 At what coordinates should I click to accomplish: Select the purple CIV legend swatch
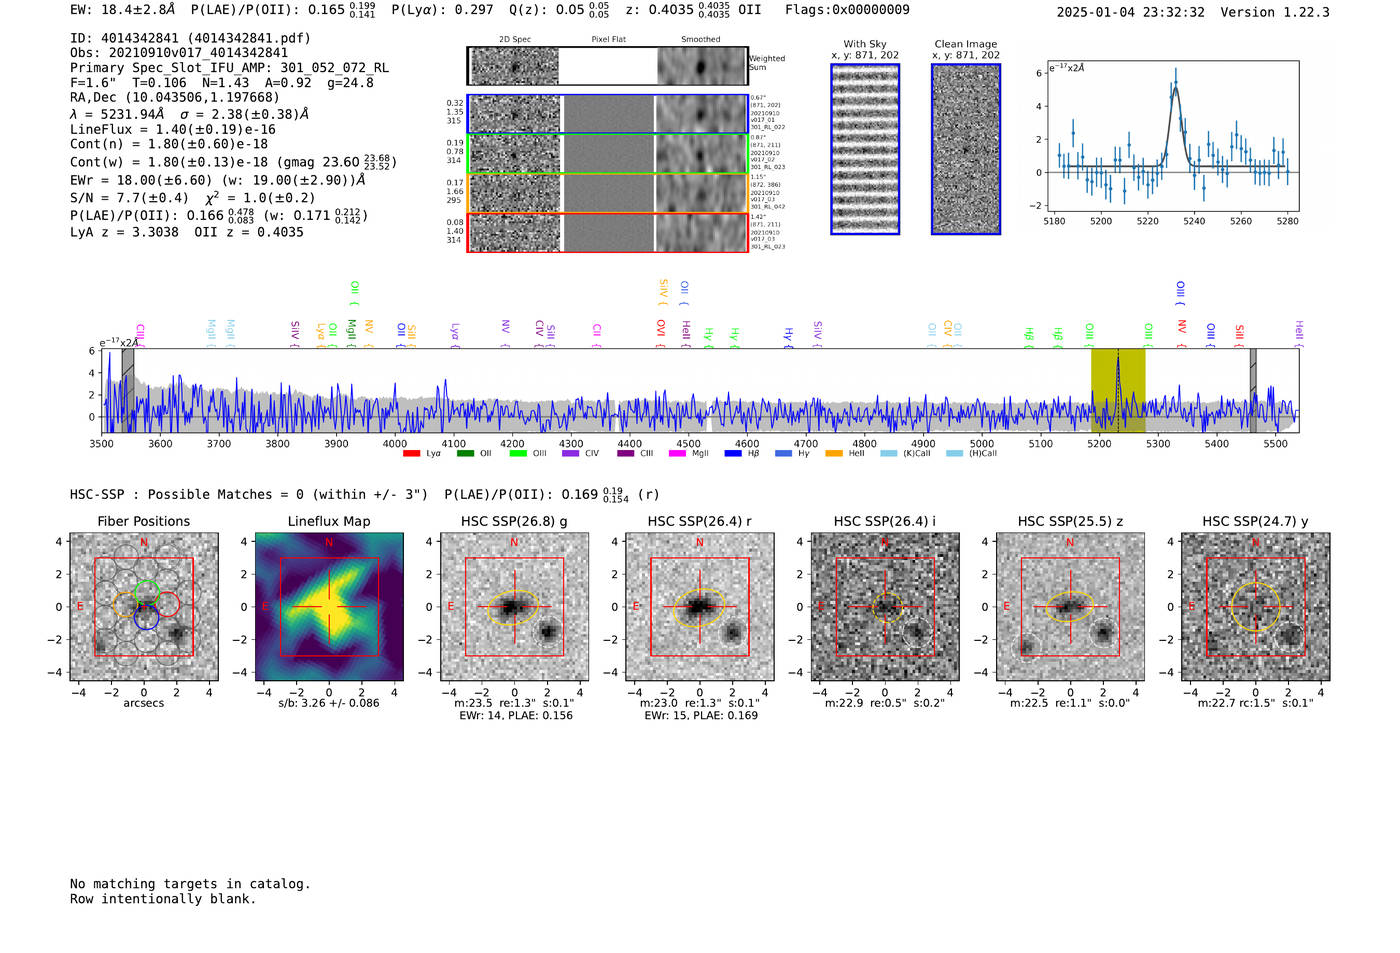(570, 454)
